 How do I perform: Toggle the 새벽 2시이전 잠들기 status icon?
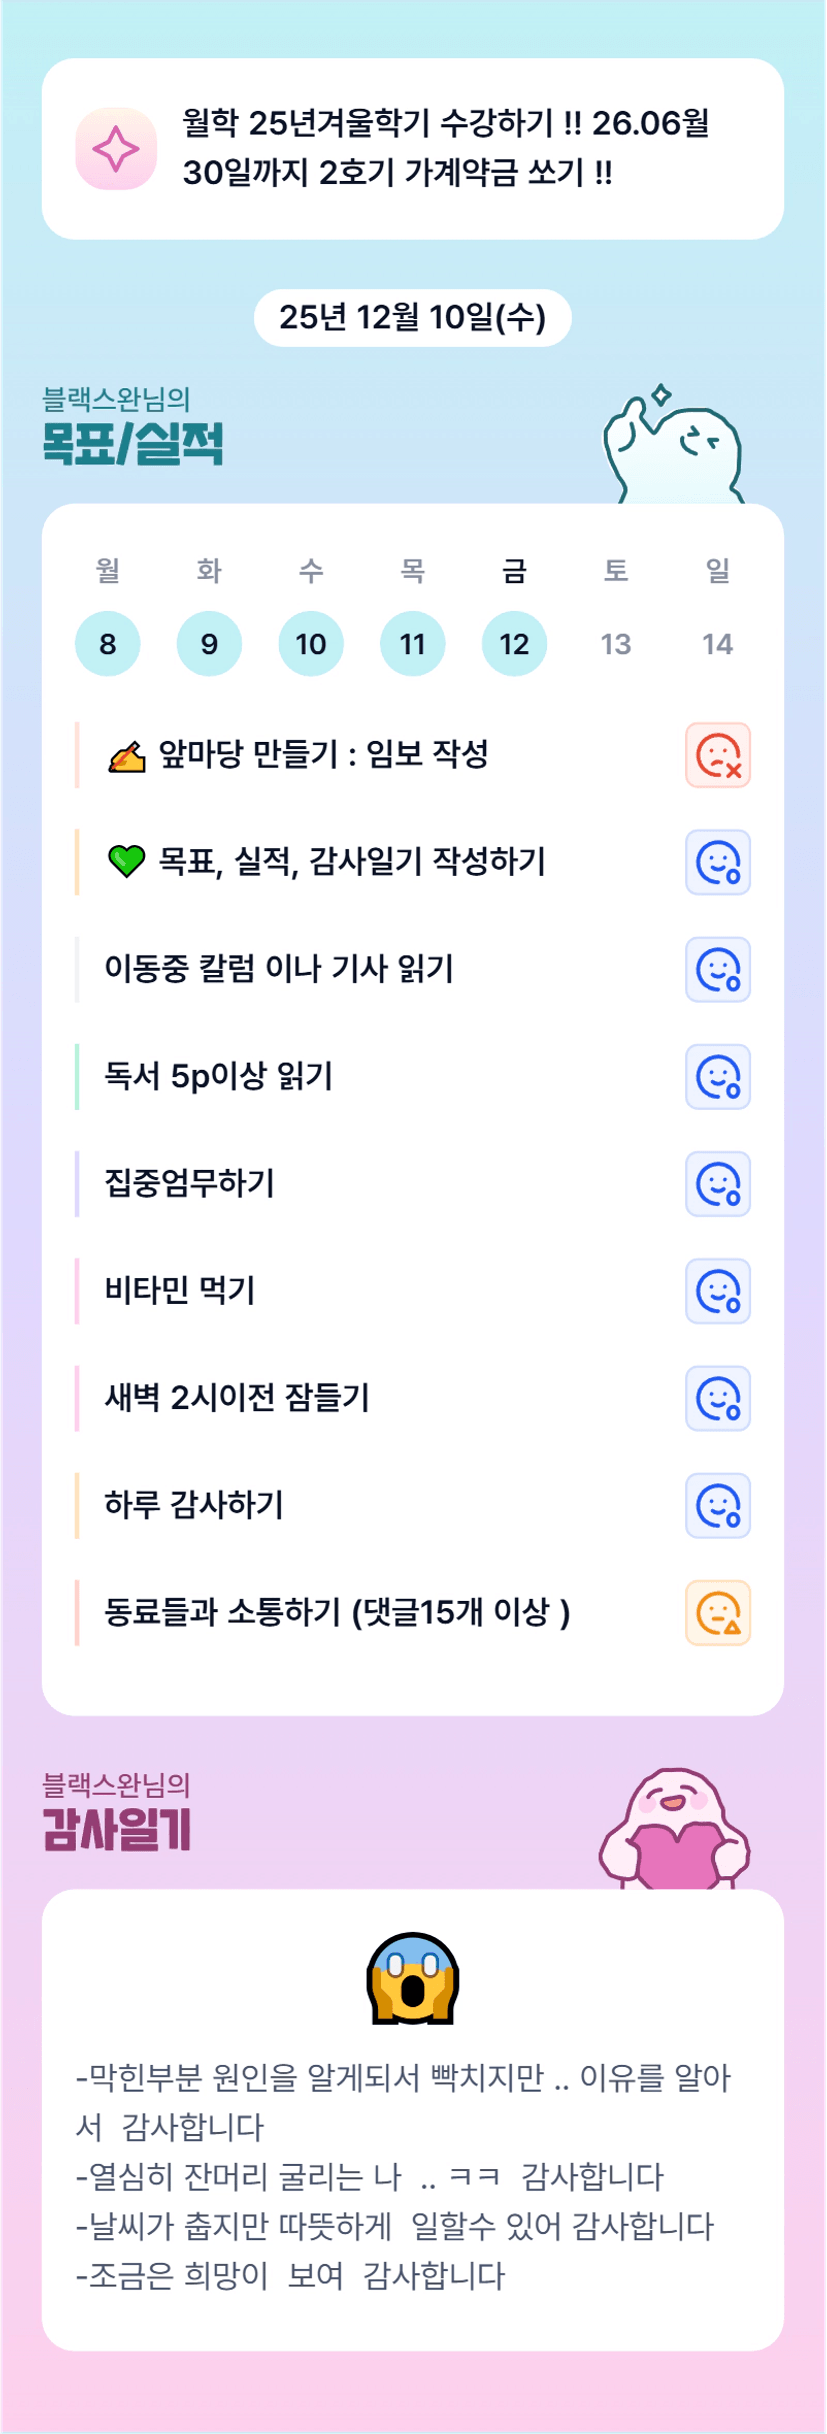pyautogui.click(x=717, y=1398)
